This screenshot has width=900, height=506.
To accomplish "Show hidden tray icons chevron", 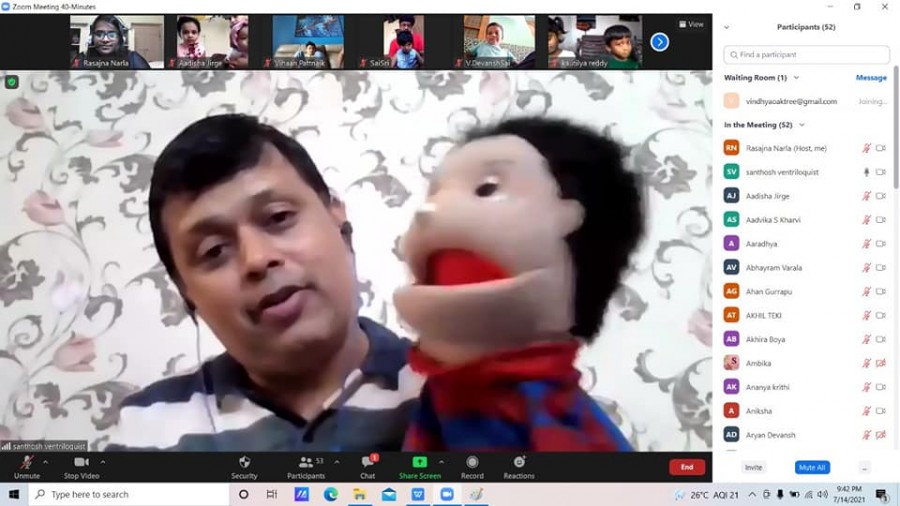I will click(752, 495).
